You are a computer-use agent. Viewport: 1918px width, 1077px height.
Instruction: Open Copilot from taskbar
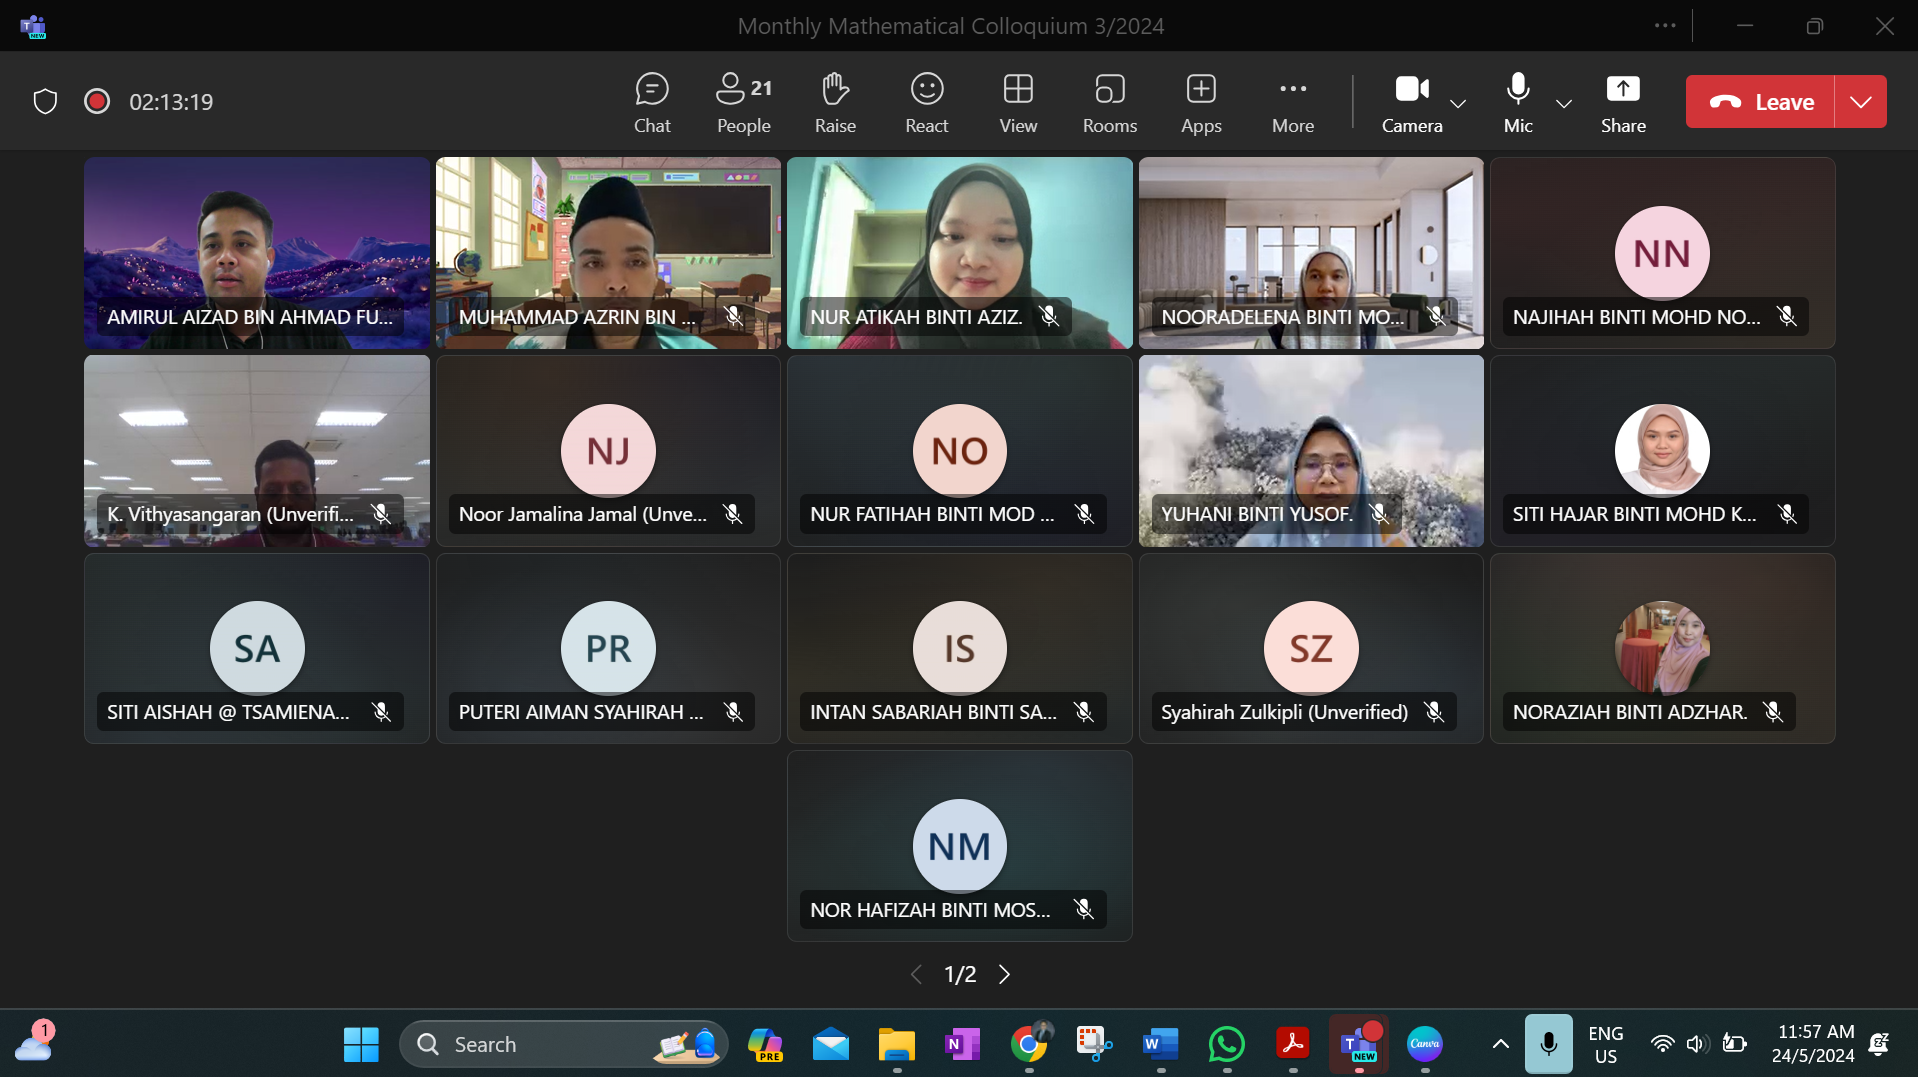tap(765, 1044)
